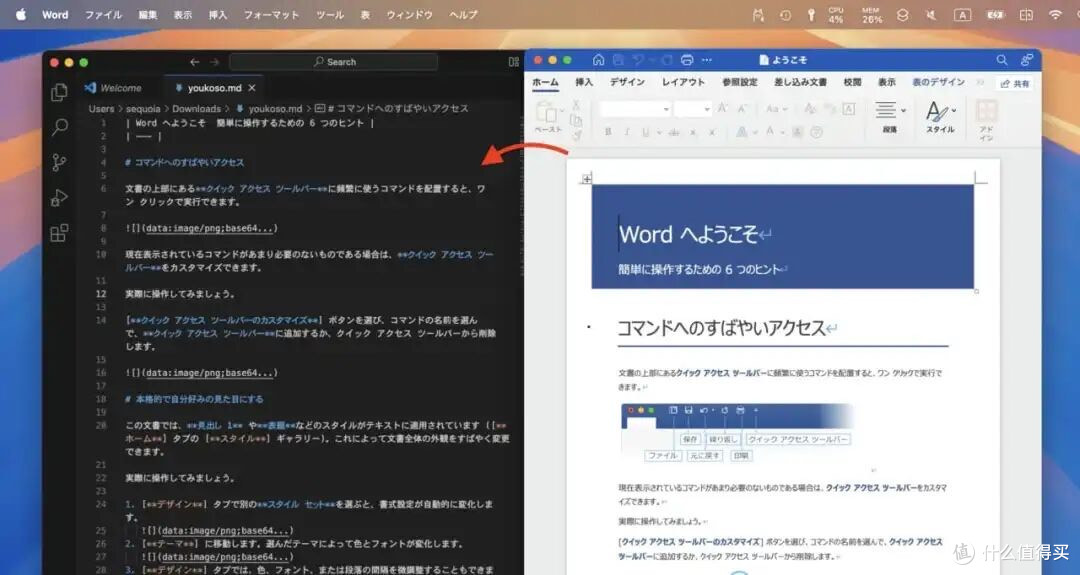Click the 実際に操作してみましょう text on line 12
Screen dimensions: 1080x575
click(180, 294)
